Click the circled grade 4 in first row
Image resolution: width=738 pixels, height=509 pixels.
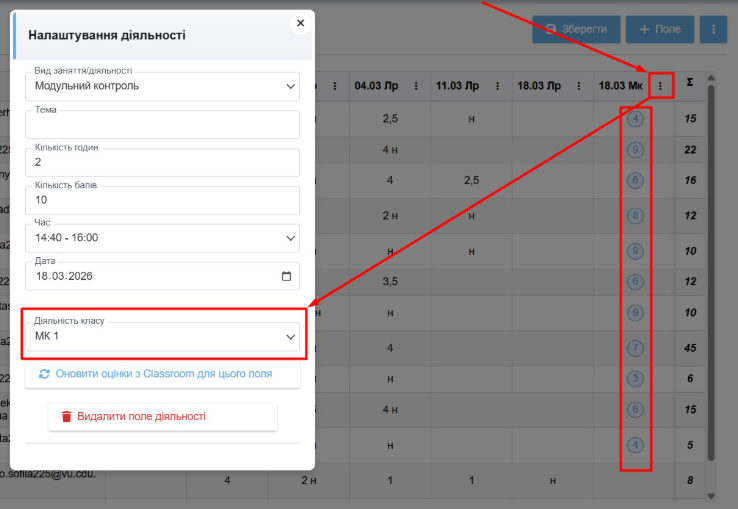[635, 119]
